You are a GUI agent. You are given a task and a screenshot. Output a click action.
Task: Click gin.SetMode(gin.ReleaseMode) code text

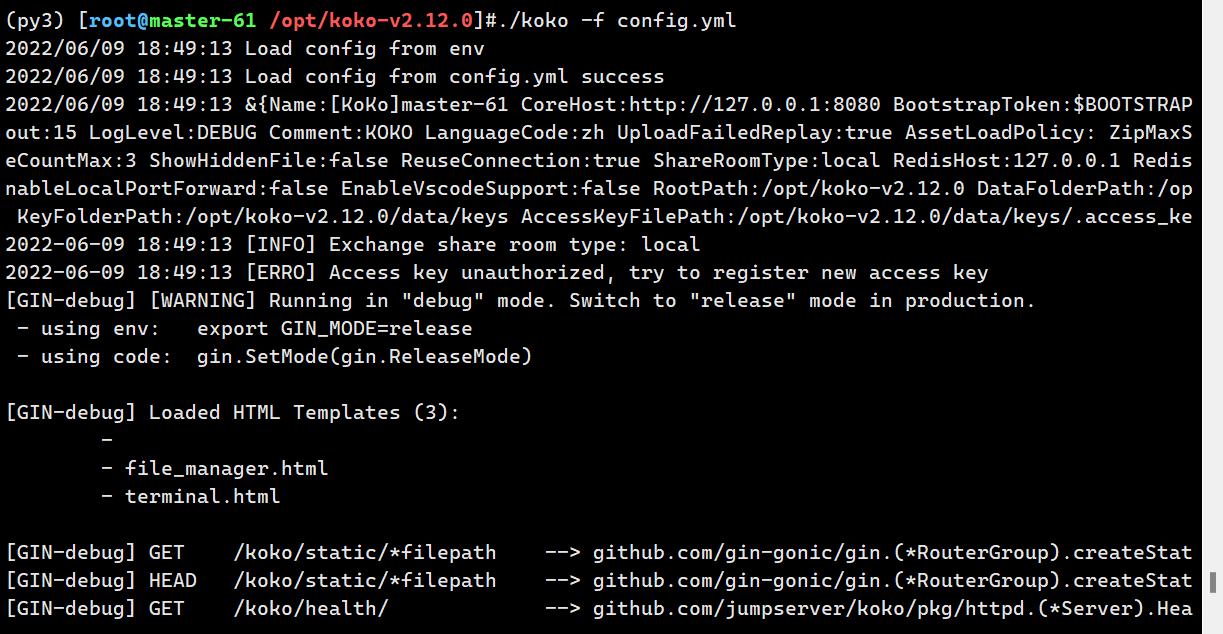click(365, 356)
